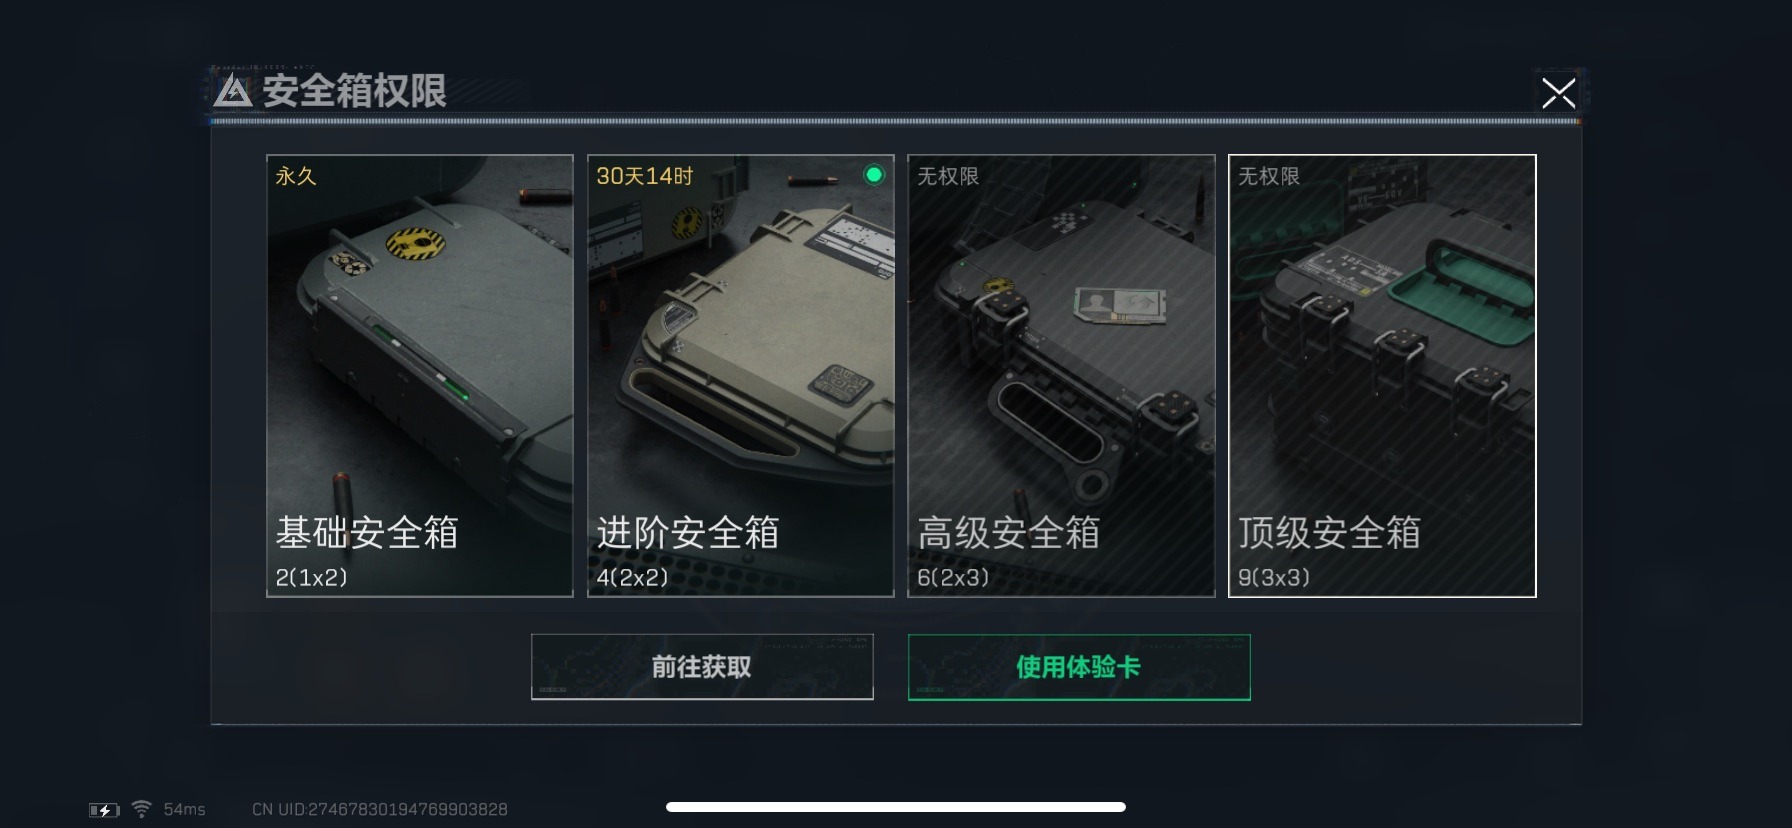1792x828 pixels.
Task: Click the 前往获取 button
Action: [702, 667]
